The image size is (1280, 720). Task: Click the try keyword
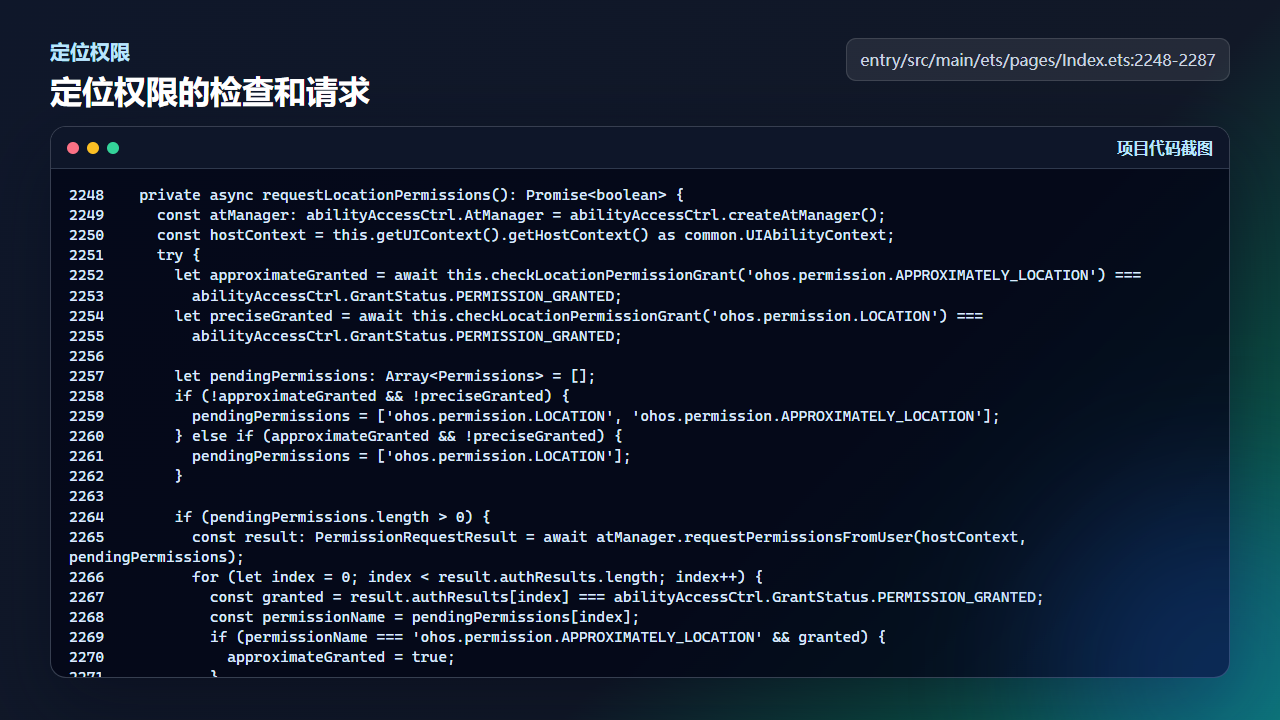click(170, 255)
